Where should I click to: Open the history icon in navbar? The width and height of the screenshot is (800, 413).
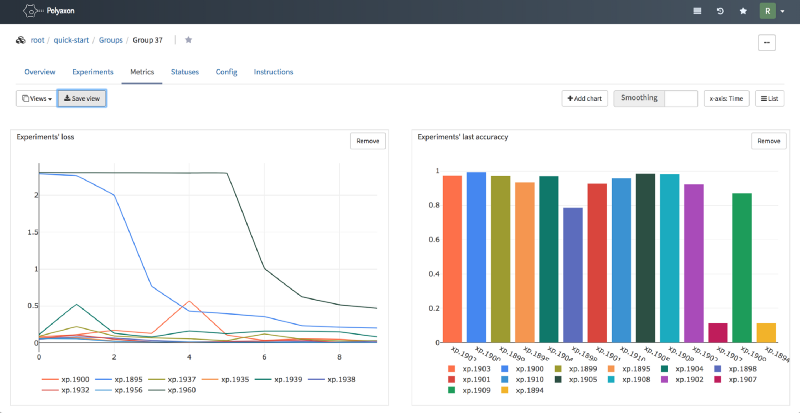coord(720,11)
